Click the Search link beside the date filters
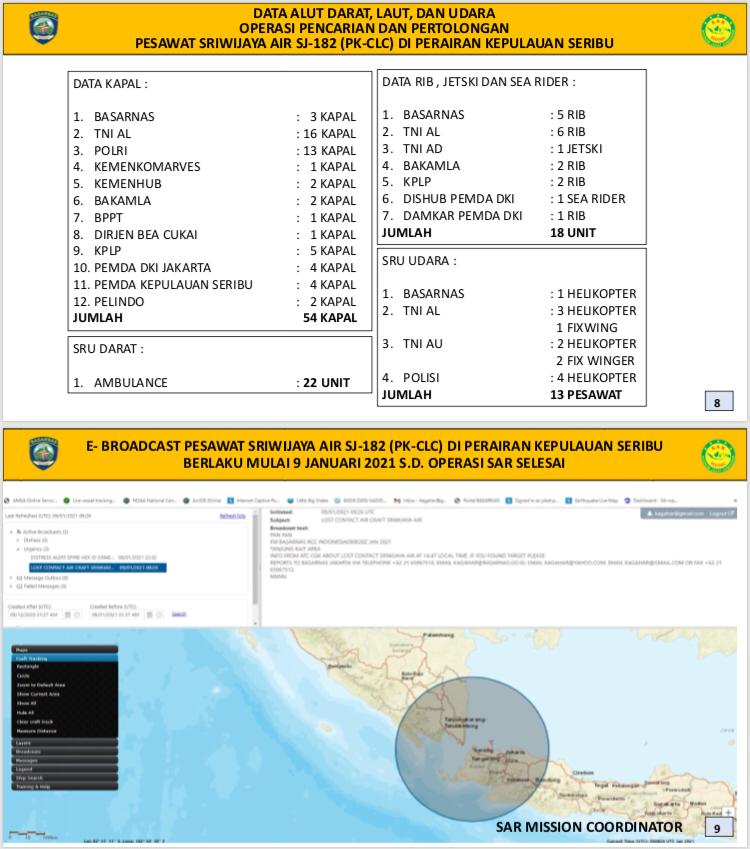The image size is (750, 849). [x=179, y=614]
